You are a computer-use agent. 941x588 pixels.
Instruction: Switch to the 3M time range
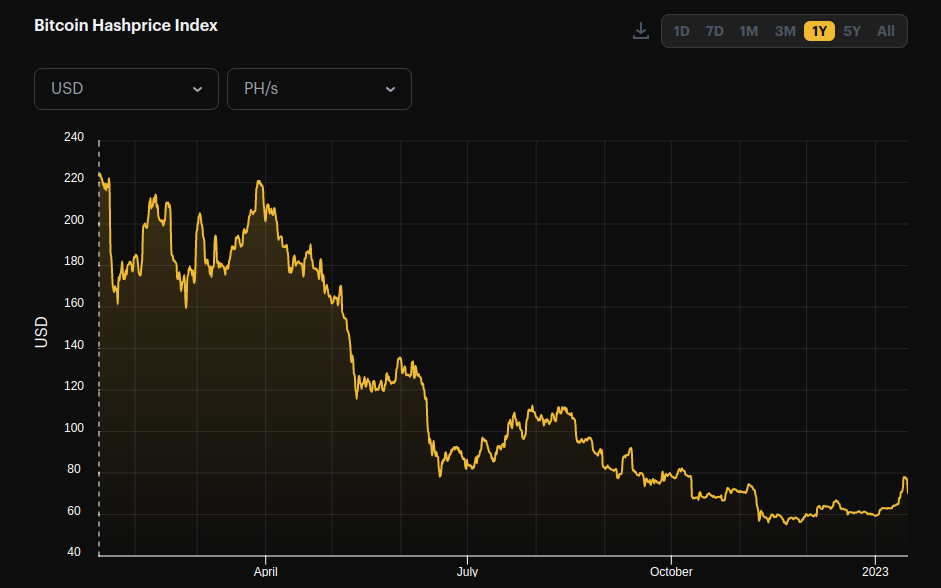[x=785, y=31]
